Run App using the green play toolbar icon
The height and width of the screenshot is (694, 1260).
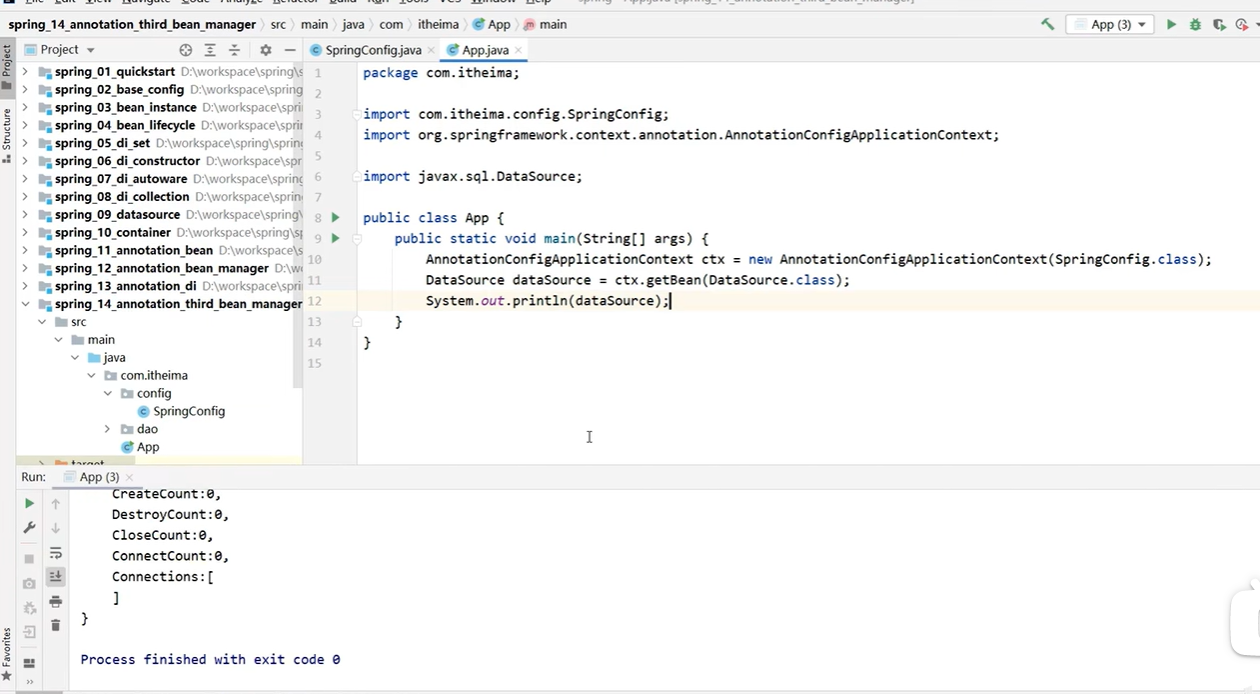pos(1171,24)
